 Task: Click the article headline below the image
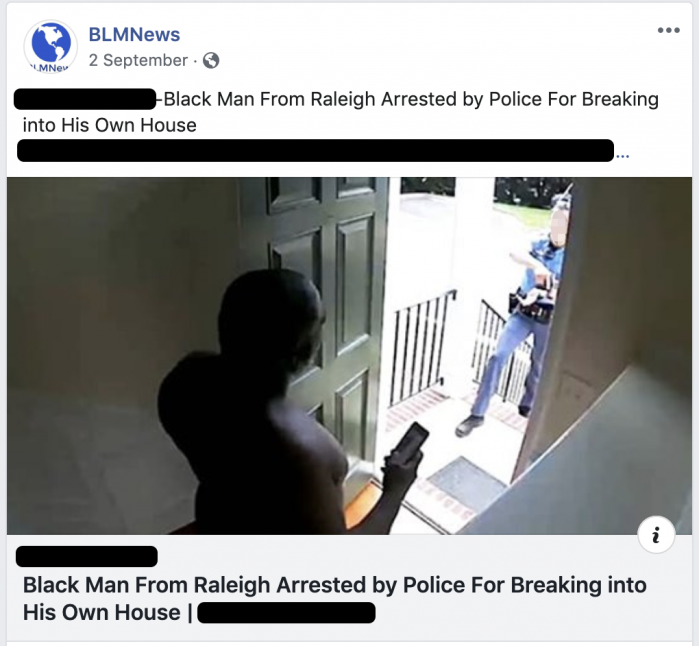tap(334, 598)
